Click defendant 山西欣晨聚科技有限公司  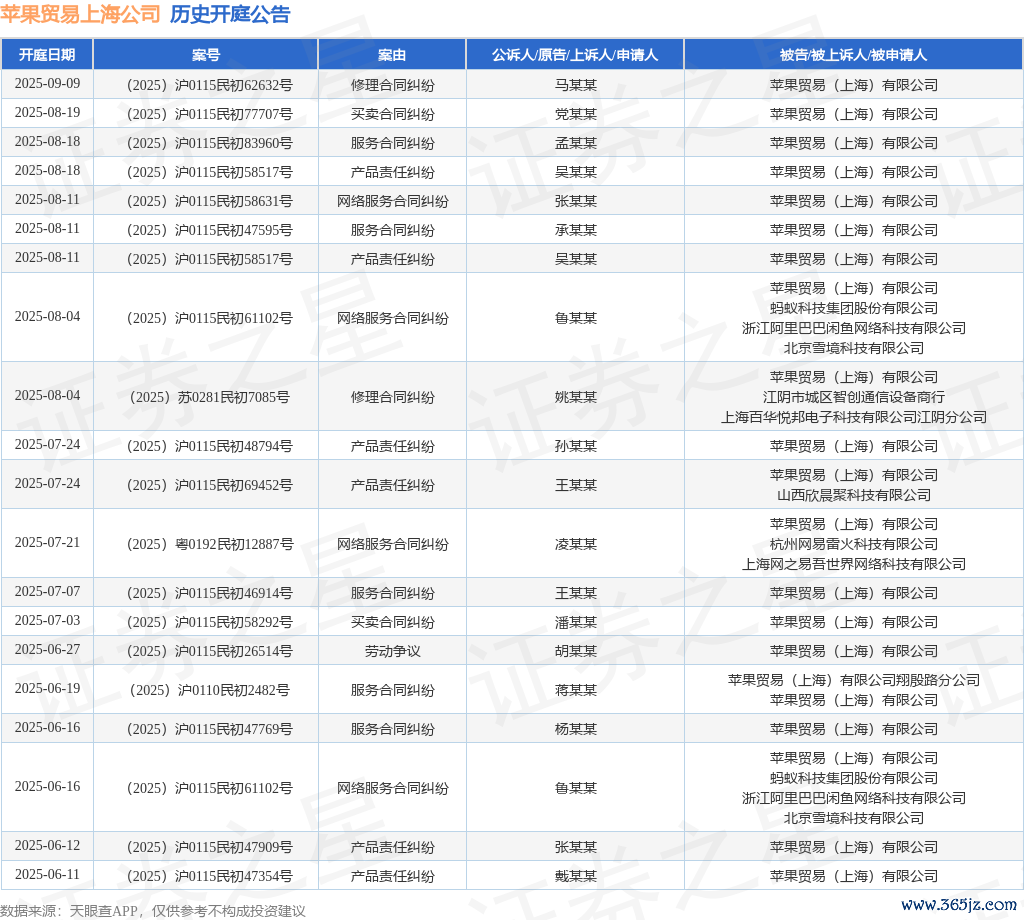click(x=853, y=495)
